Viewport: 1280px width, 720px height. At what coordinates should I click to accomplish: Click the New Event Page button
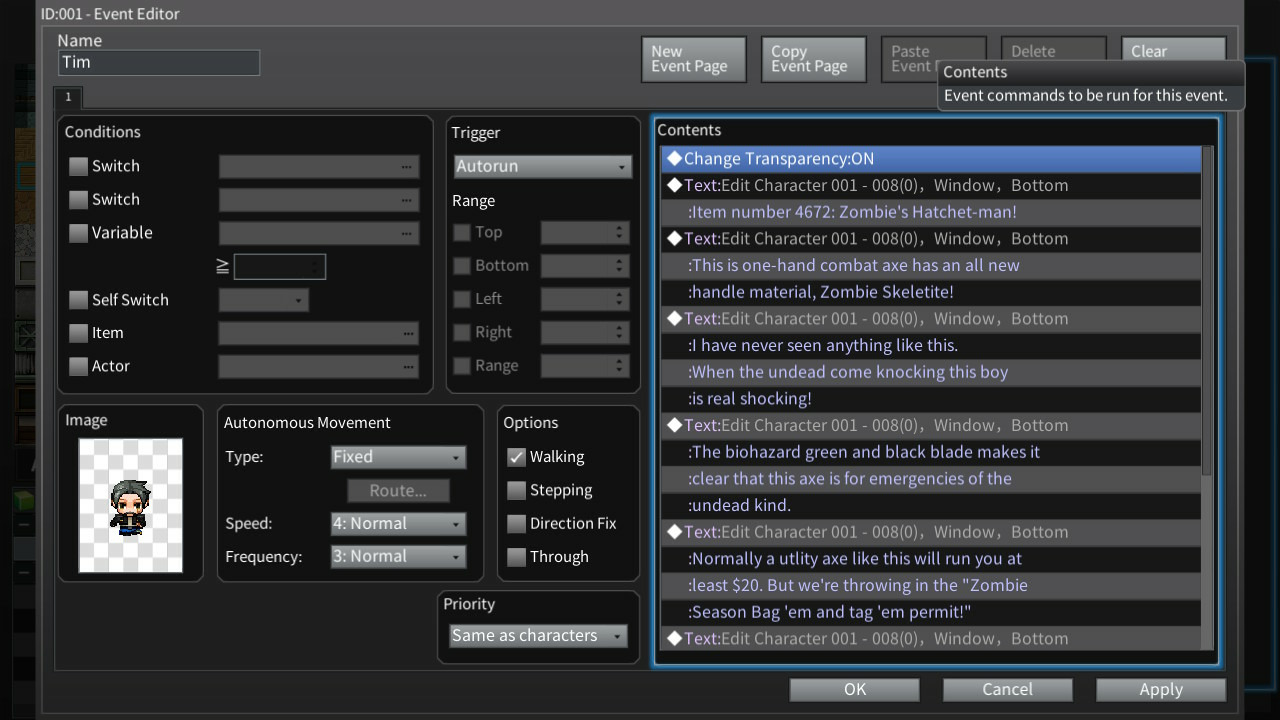[693, 59]
